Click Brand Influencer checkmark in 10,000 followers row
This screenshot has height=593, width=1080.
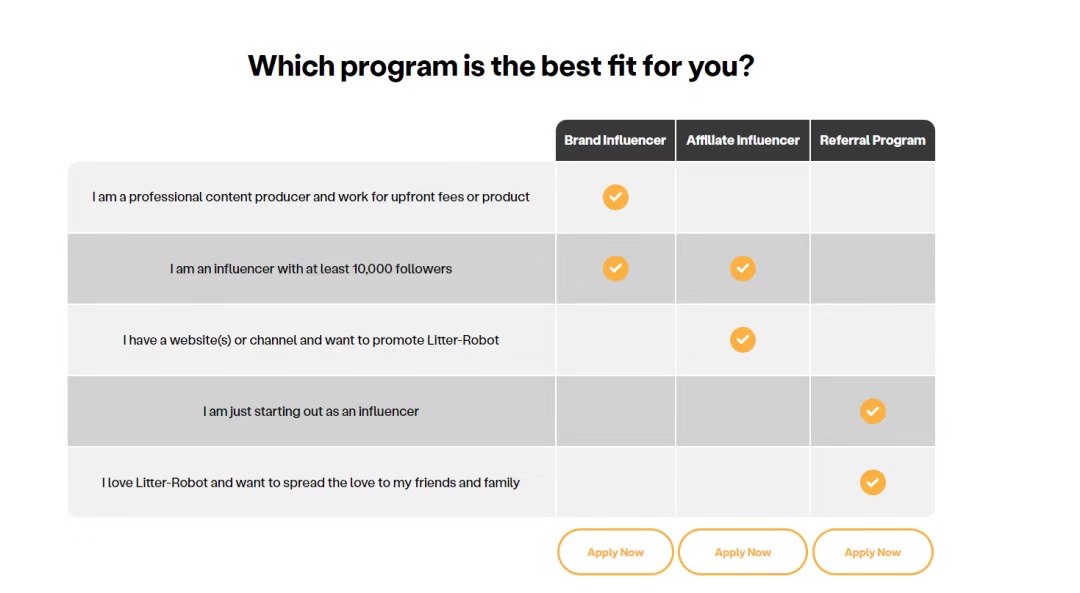tap(615, 268)
